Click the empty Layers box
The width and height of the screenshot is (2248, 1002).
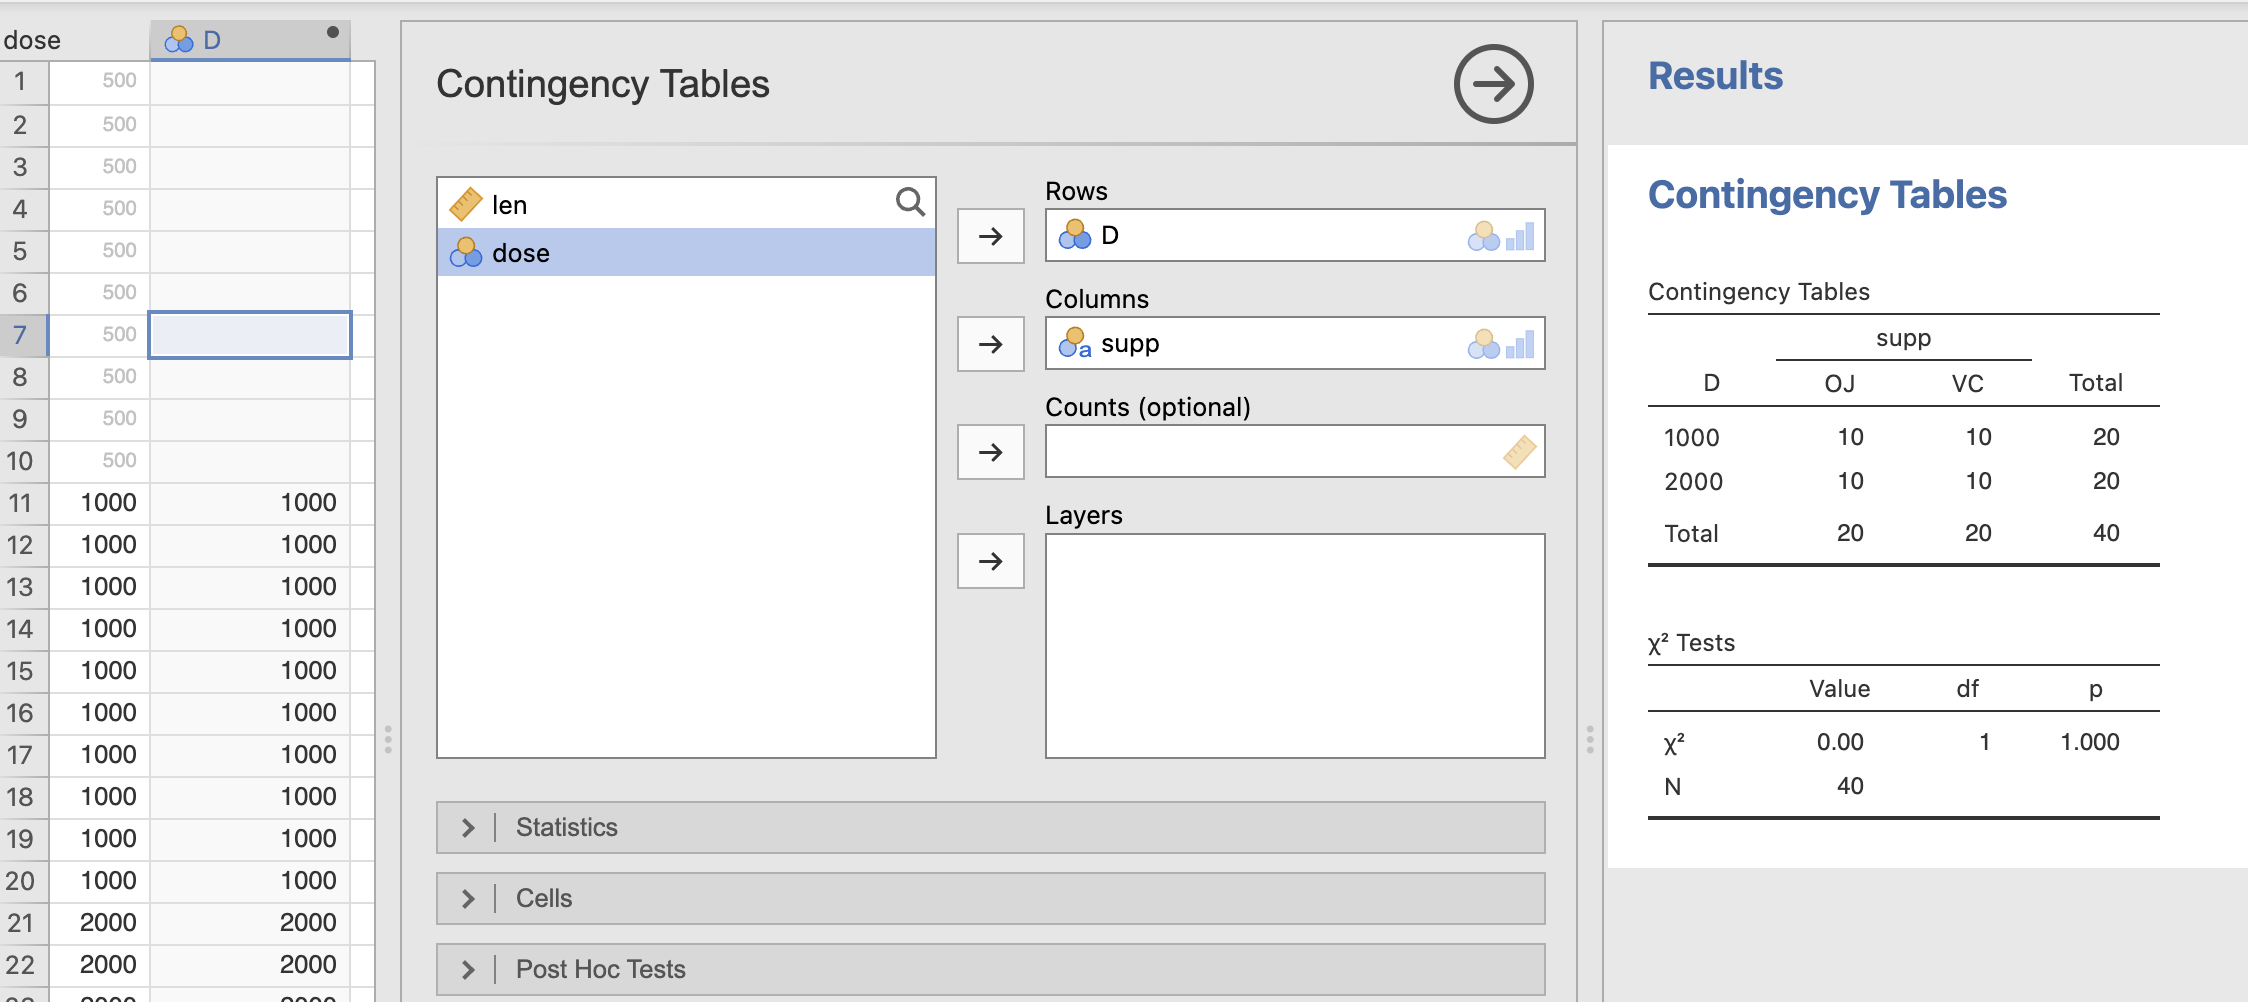pyautogui.click(x=1294, y=646)
